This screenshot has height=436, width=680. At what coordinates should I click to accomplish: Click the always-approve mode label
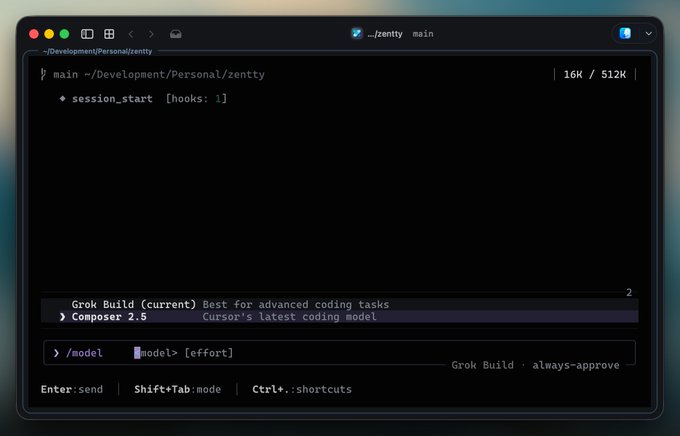click(x=576, y=365)
